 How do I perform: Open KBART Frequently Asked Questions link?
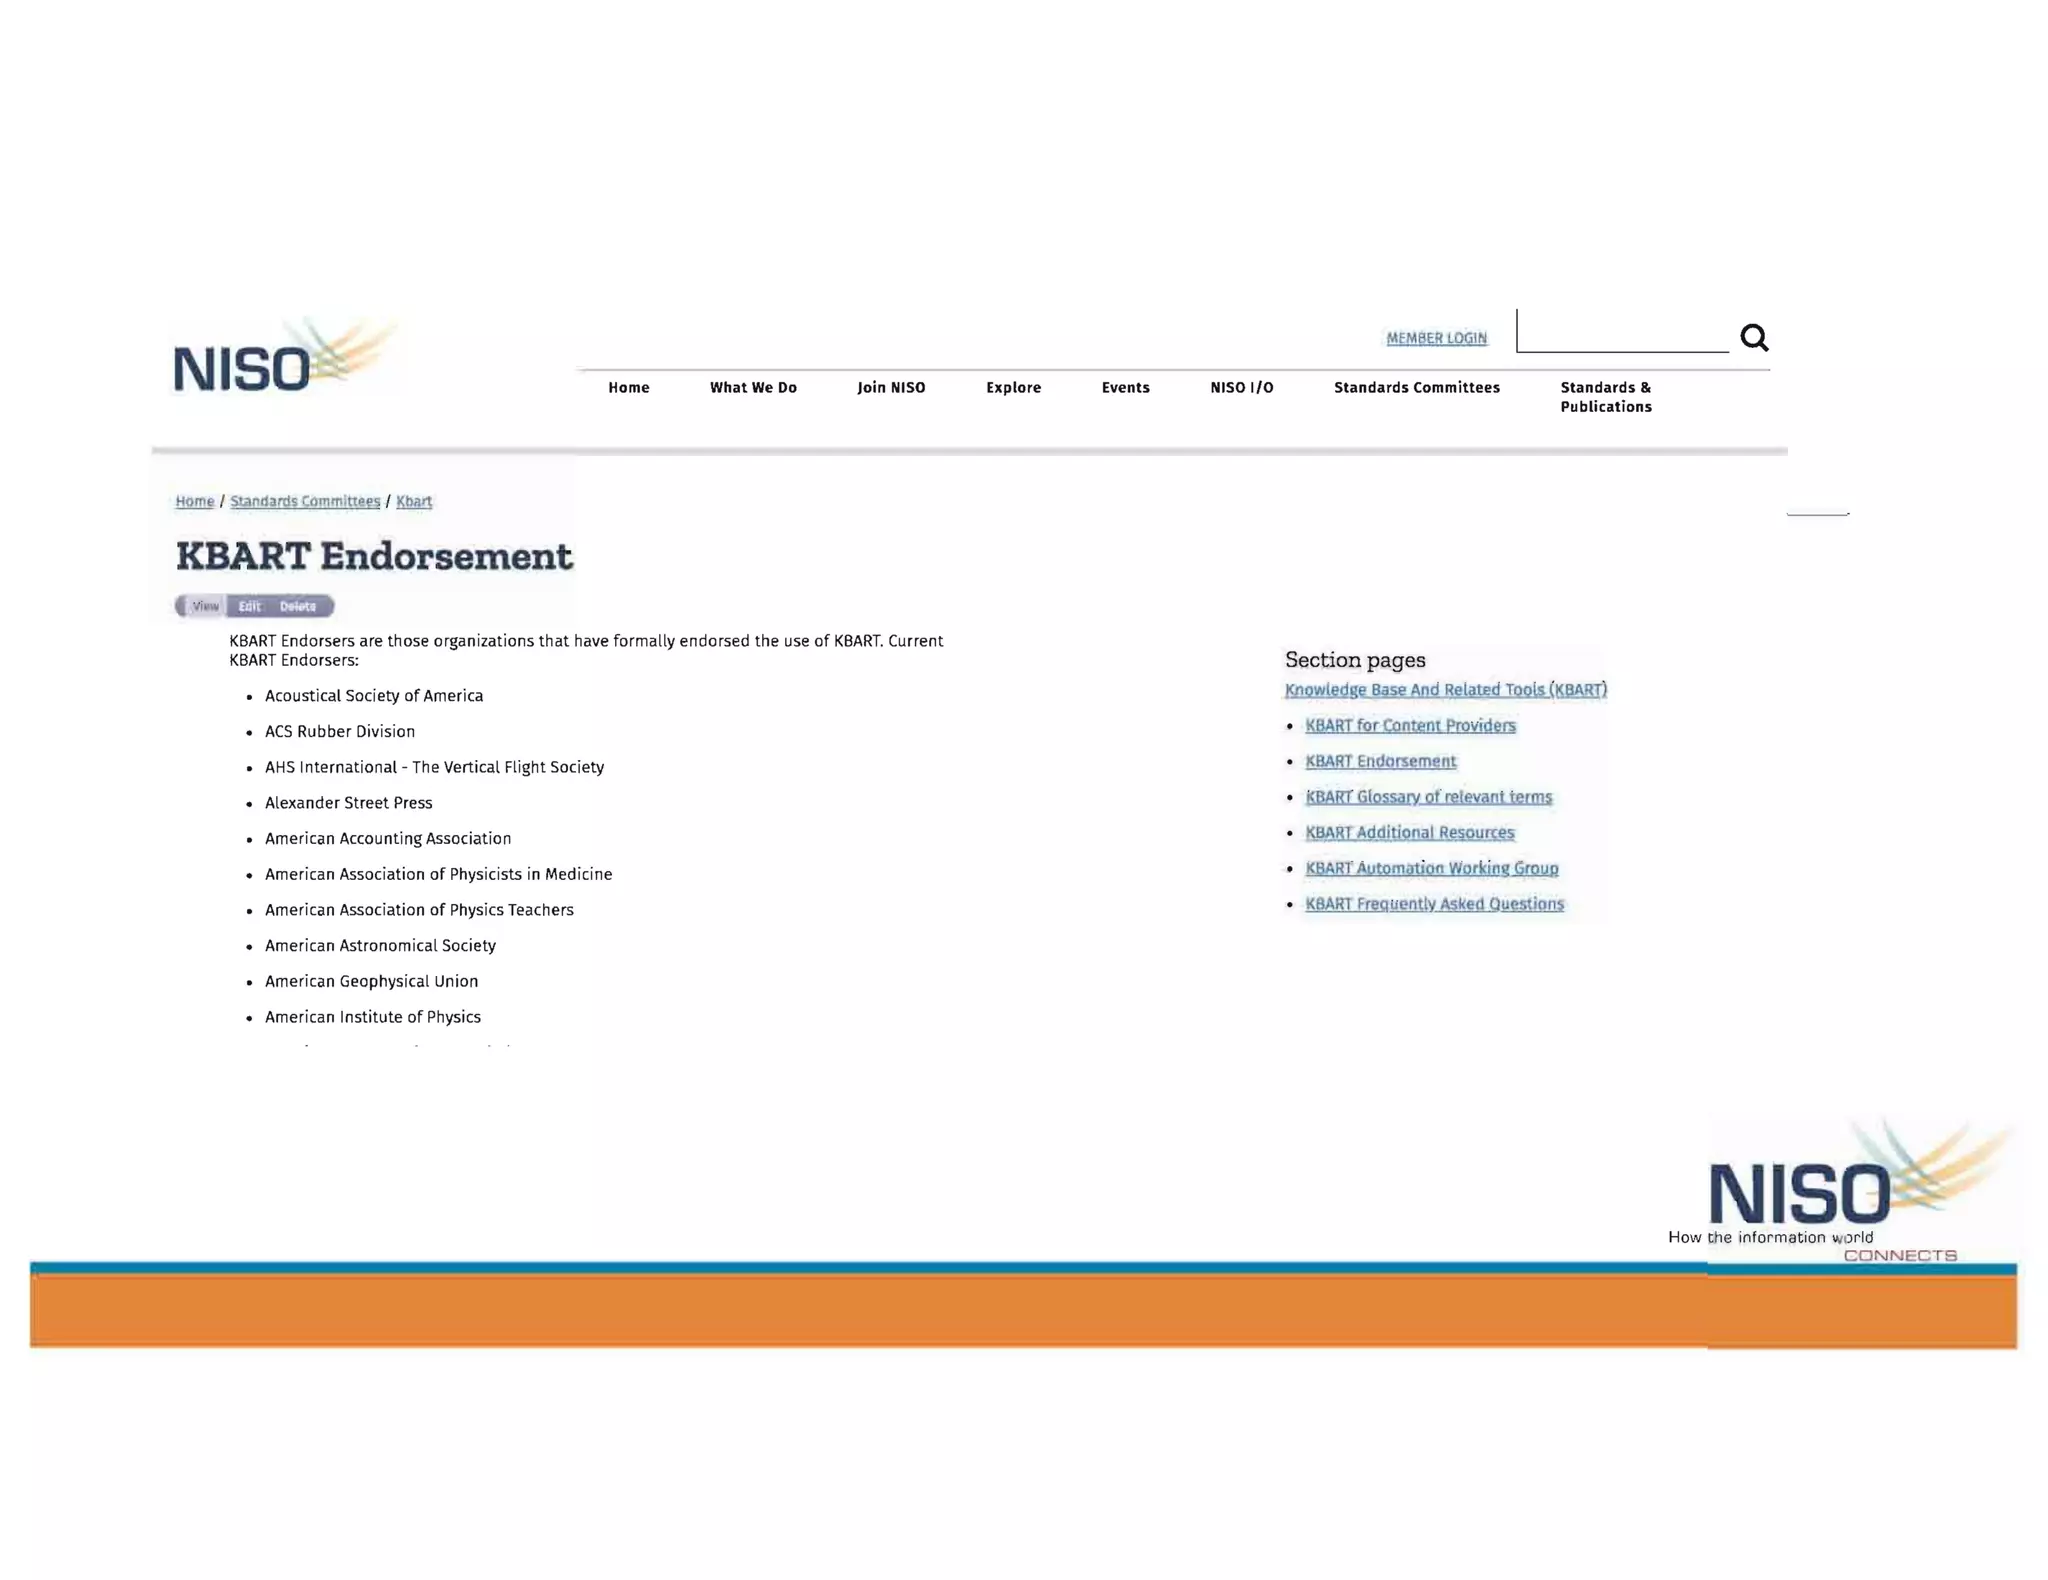click(x=1434, y=904)
